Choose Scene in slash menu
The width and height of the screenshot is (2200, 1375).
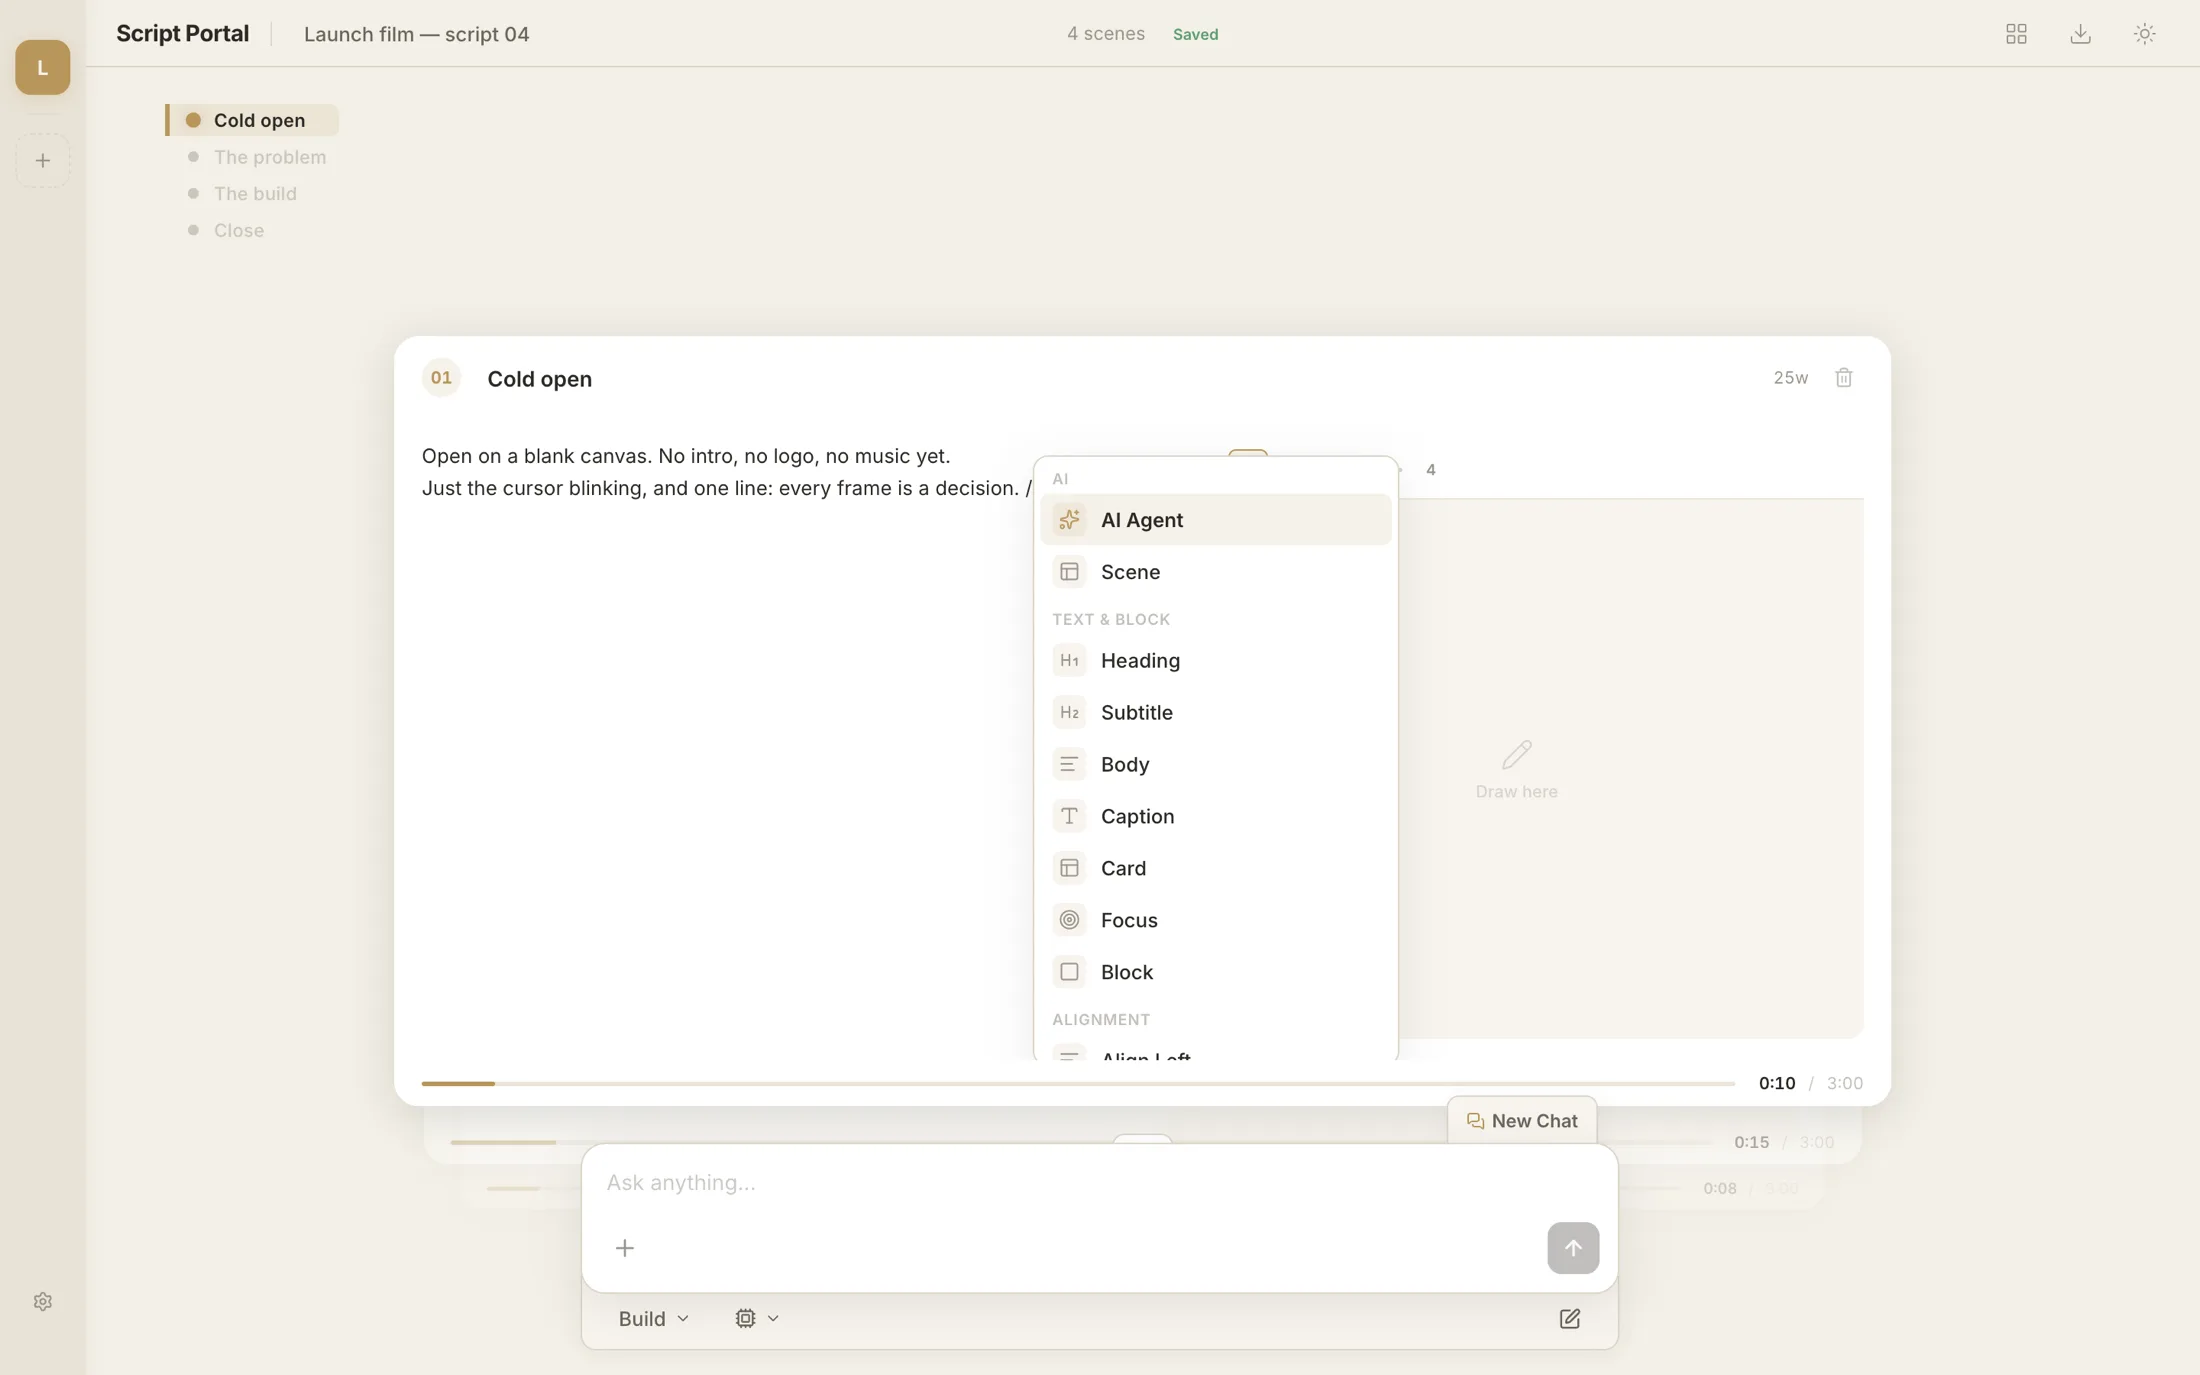point(1215,571)
